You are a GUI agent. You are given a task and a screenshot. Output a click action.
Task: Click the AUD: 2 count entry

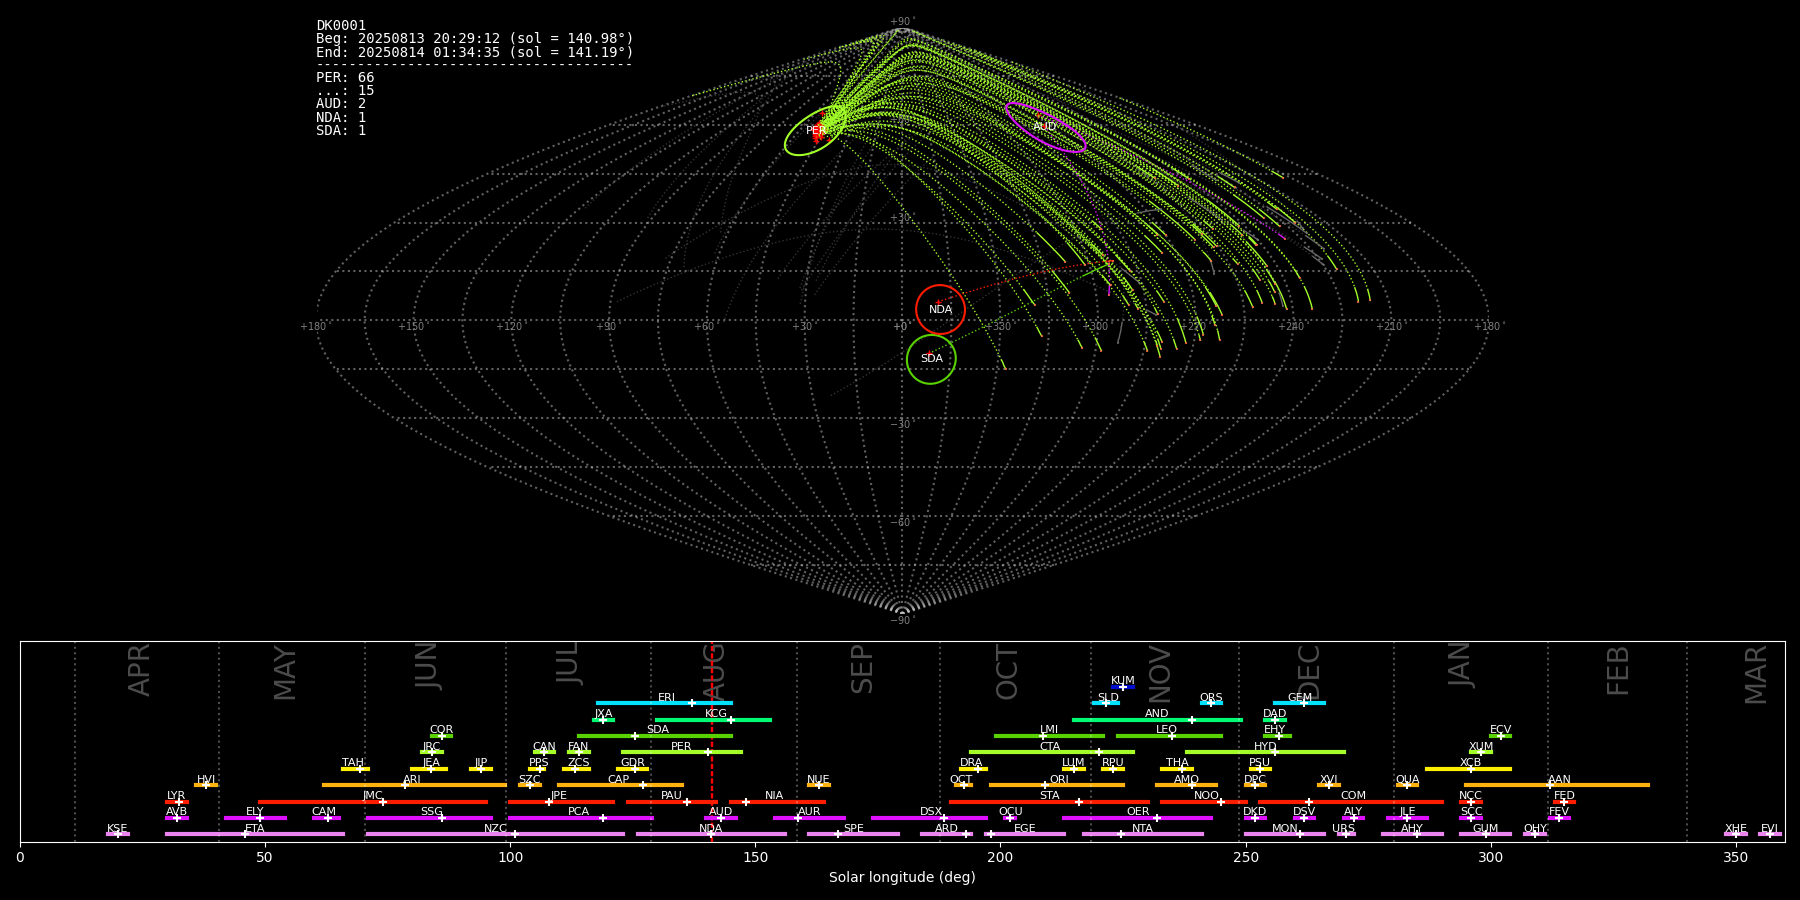point(341,104)
